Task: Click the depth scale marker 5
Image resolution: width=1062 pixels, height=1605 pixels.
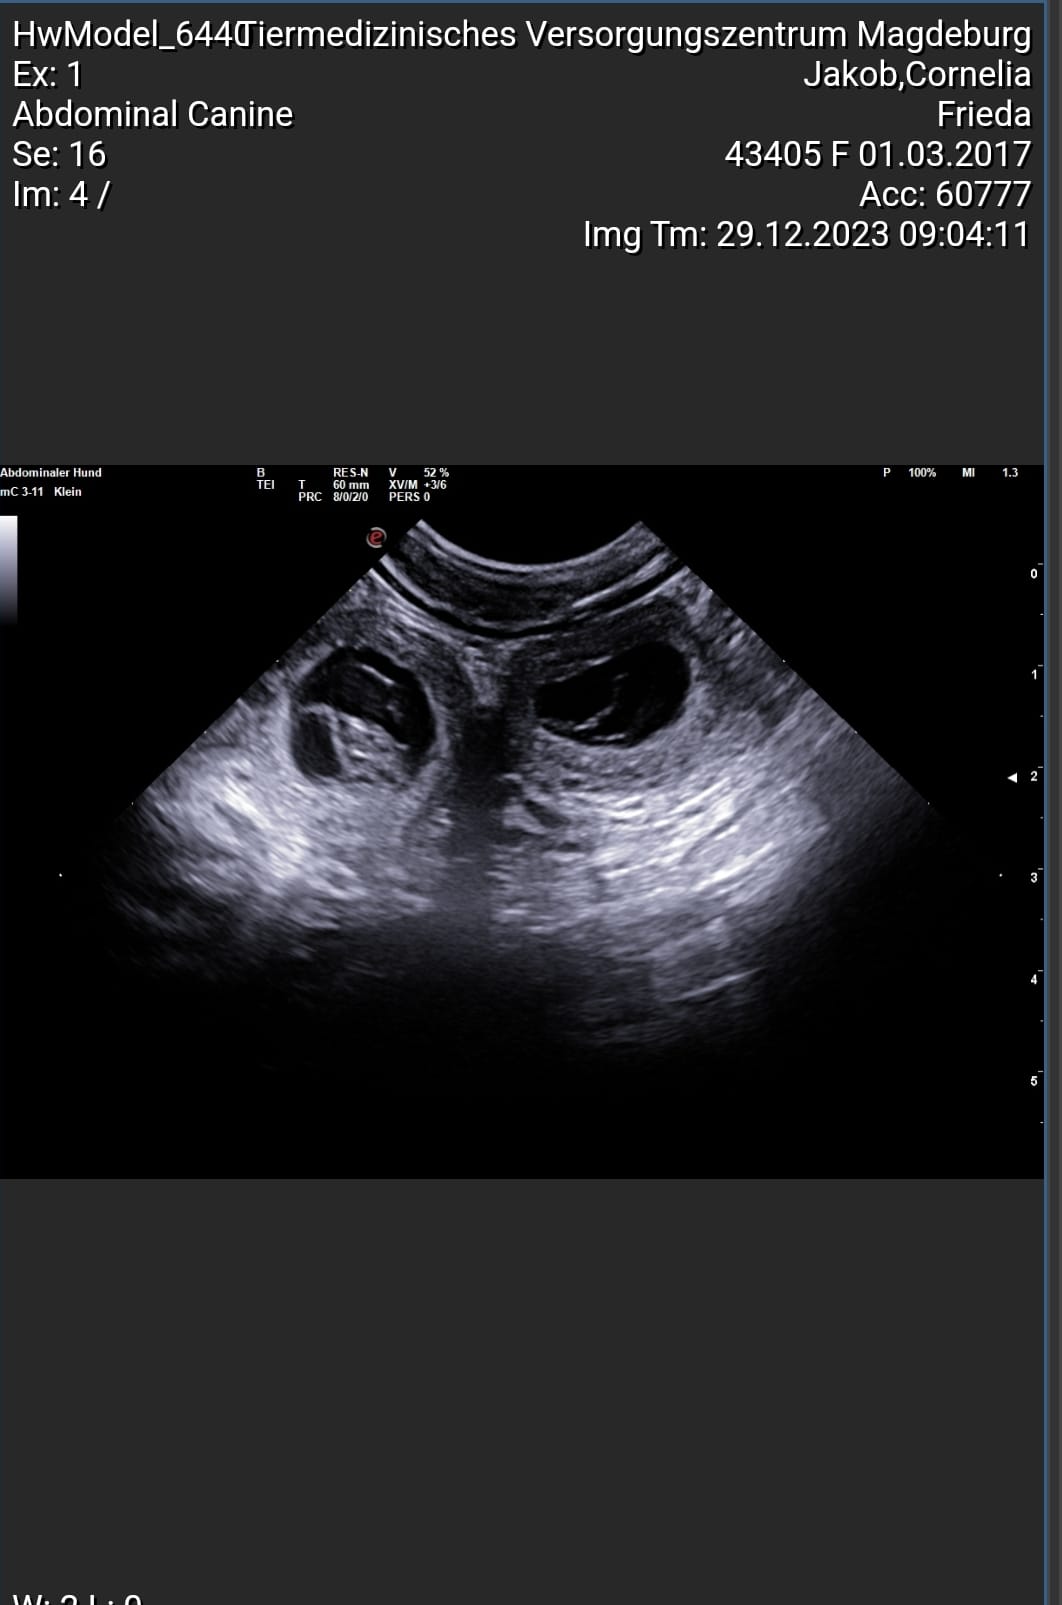Action: [1034, 1081]
